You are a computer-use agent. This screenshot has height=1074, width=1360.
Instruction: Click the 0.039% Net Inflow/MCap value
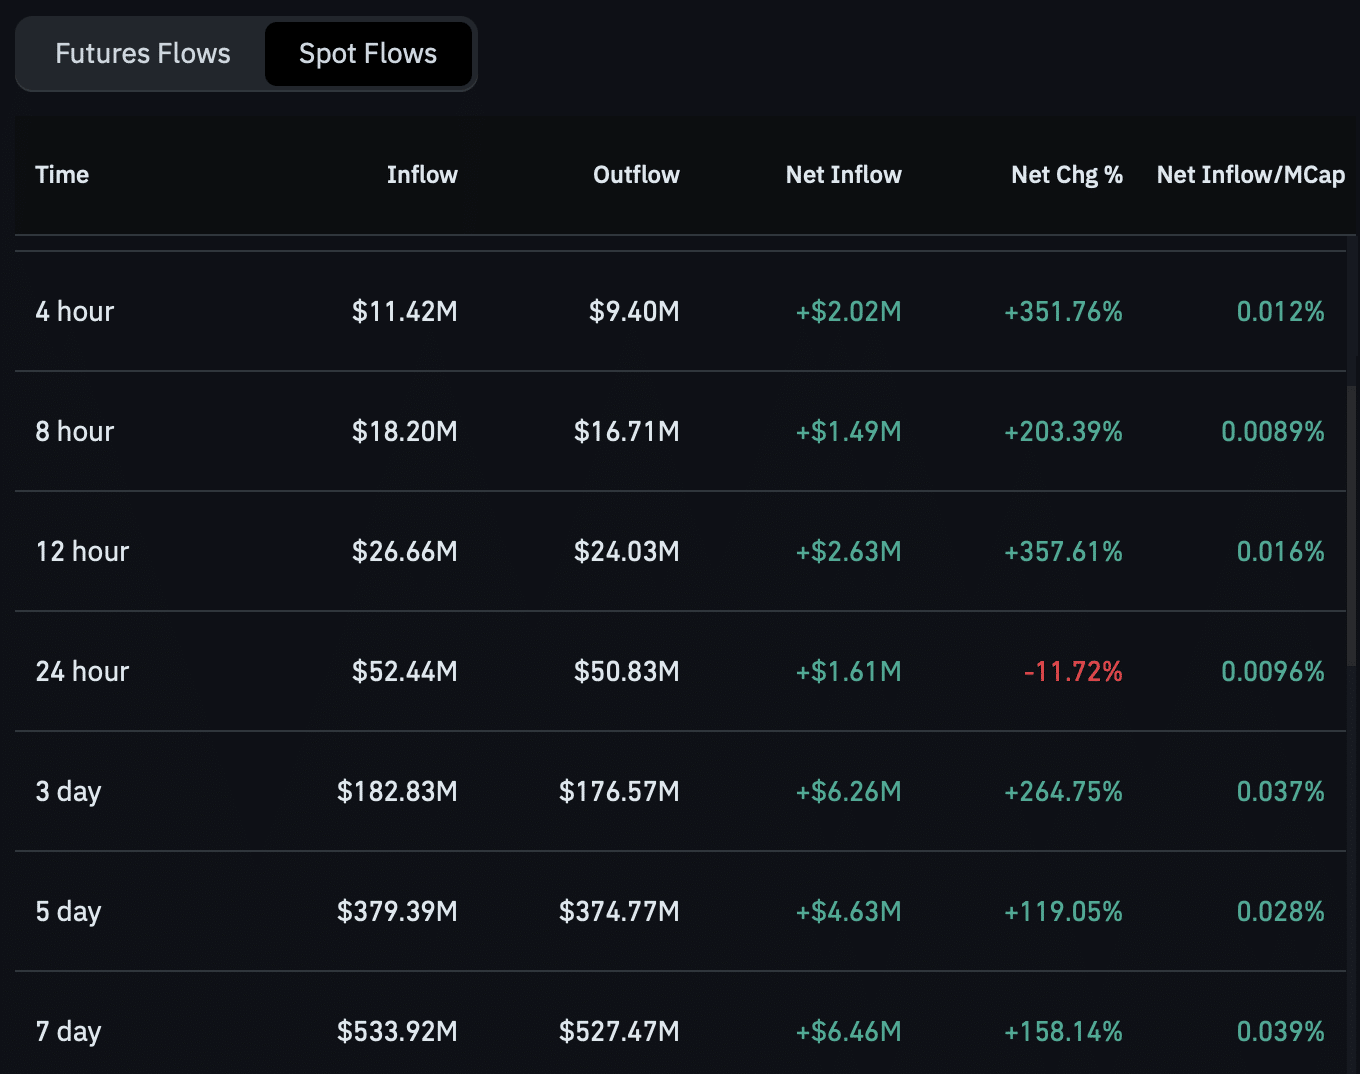click(x=1280, y=1031)
